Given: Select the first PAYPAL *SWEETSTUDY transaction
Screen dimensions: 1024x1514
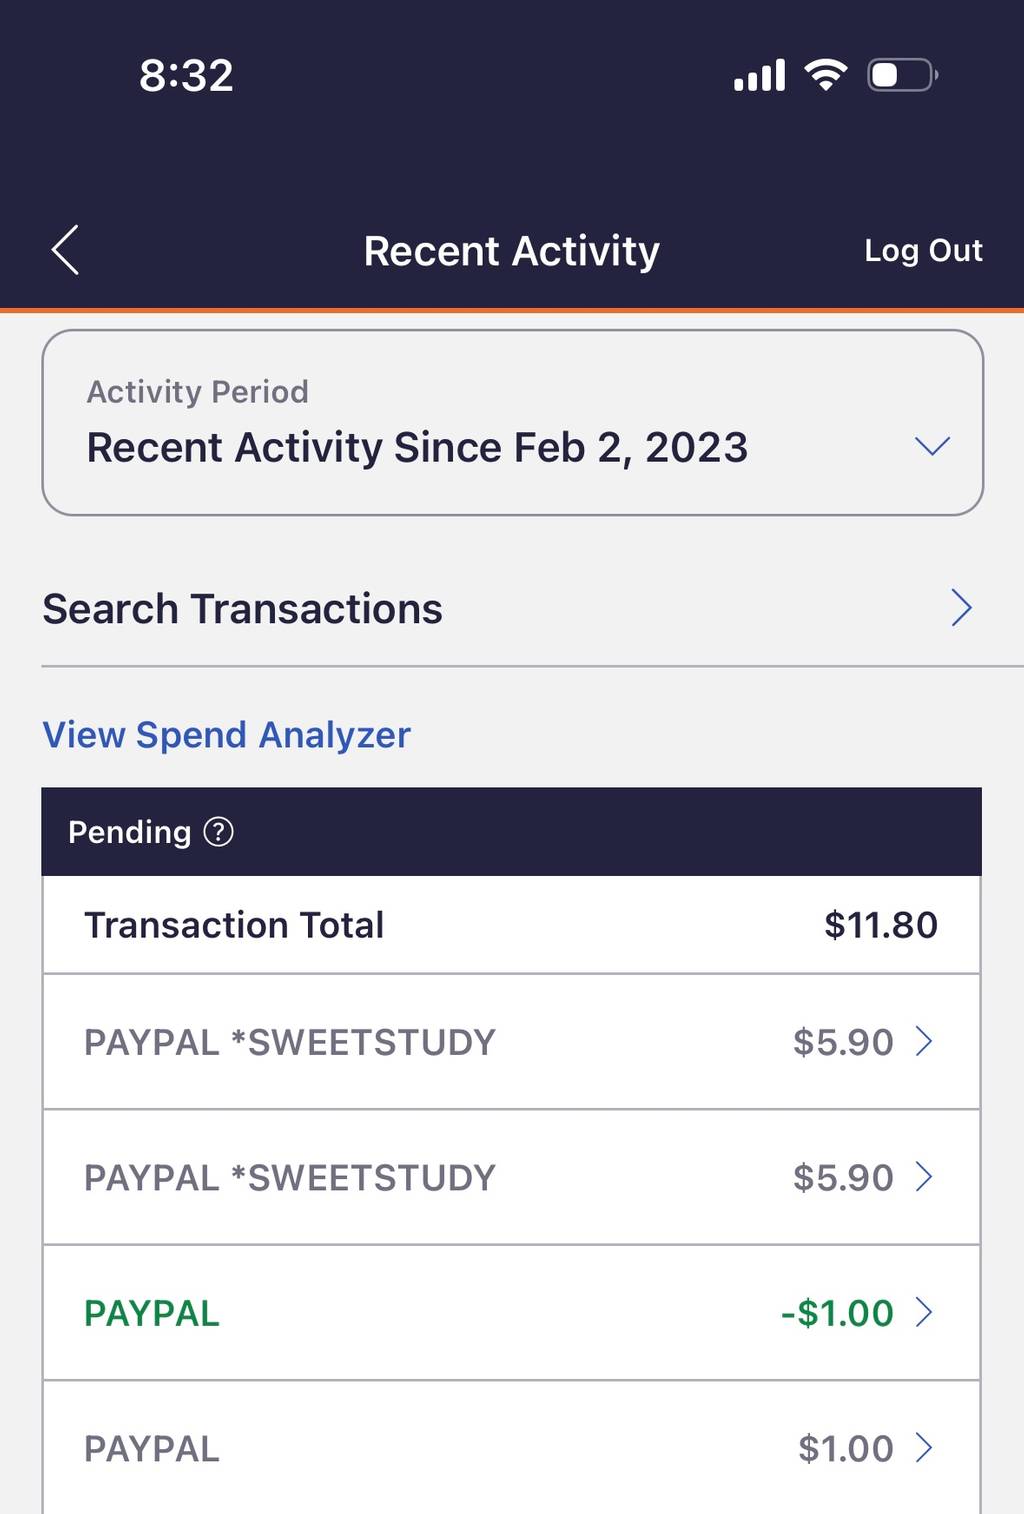Looking at the screenshot, I should point(511,1041).
